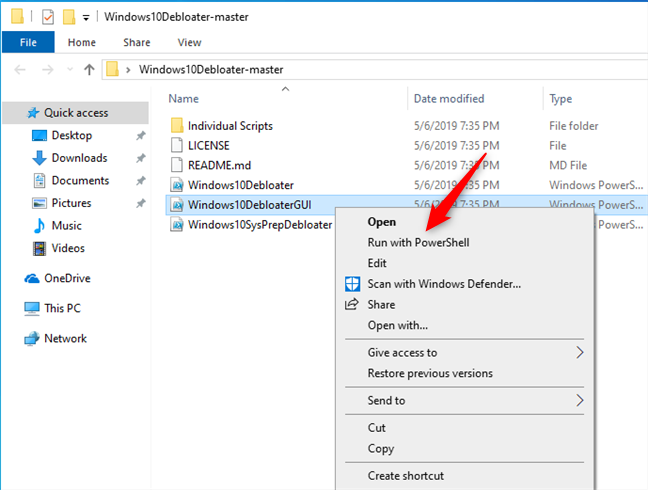Click the Quick access star icon
Screen dimensions: 648x490
33,113
